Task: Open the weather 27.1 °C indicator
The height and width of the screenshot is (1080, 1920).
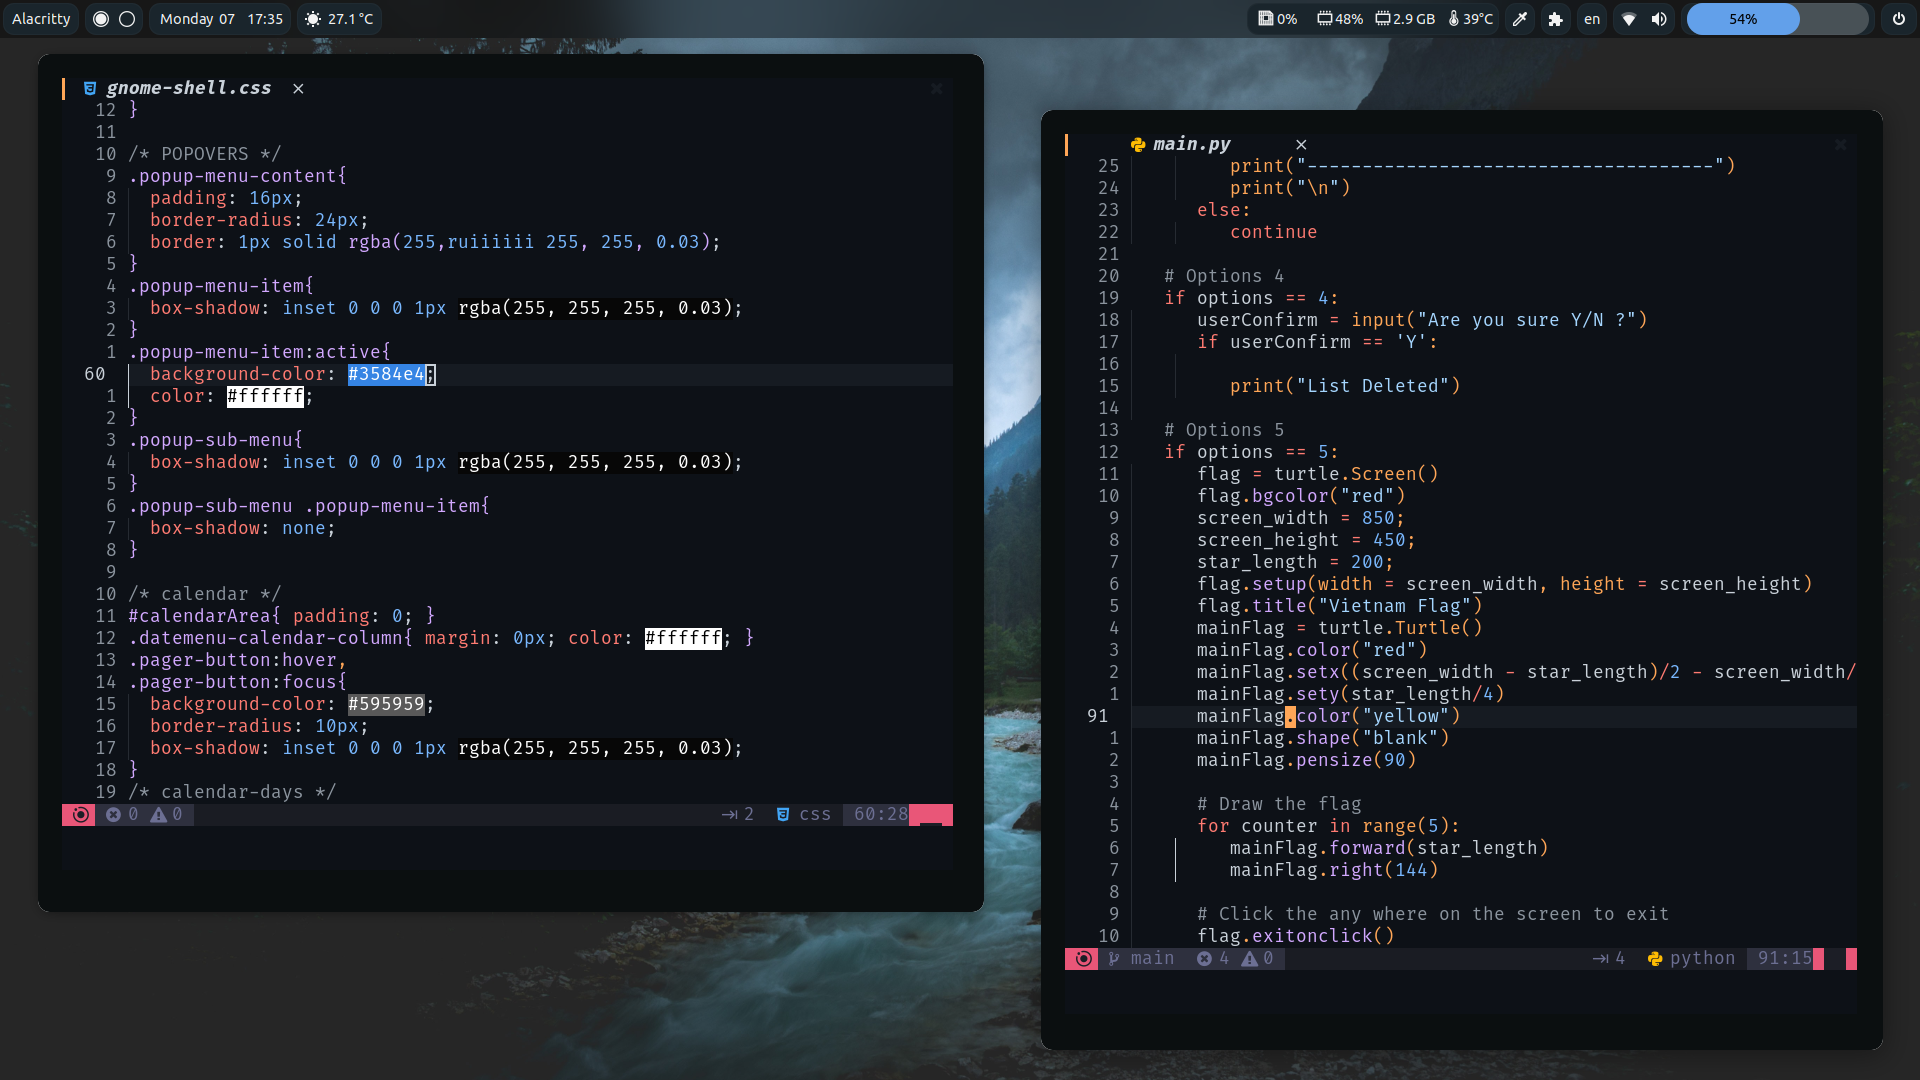Action: [x=340, y=19]
